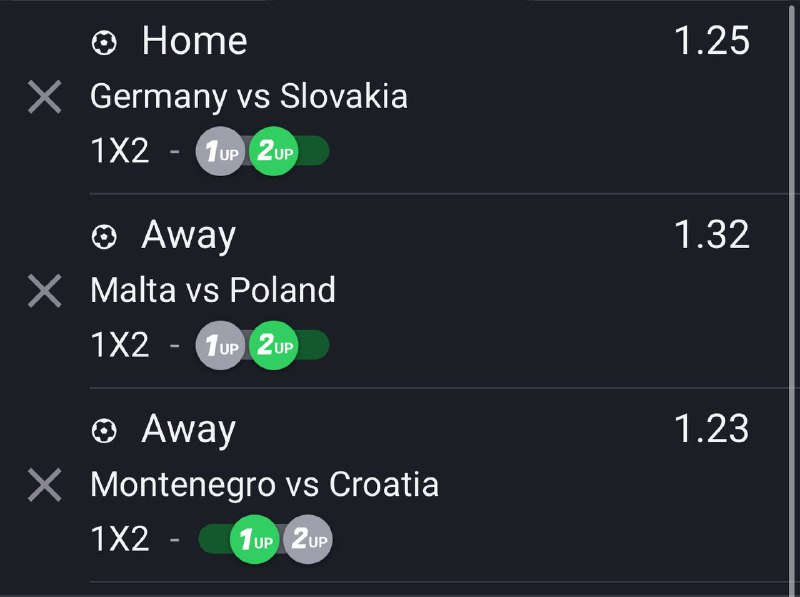Click the Home selection label
This screenshot has width=800, height=597.
[194, 41]
